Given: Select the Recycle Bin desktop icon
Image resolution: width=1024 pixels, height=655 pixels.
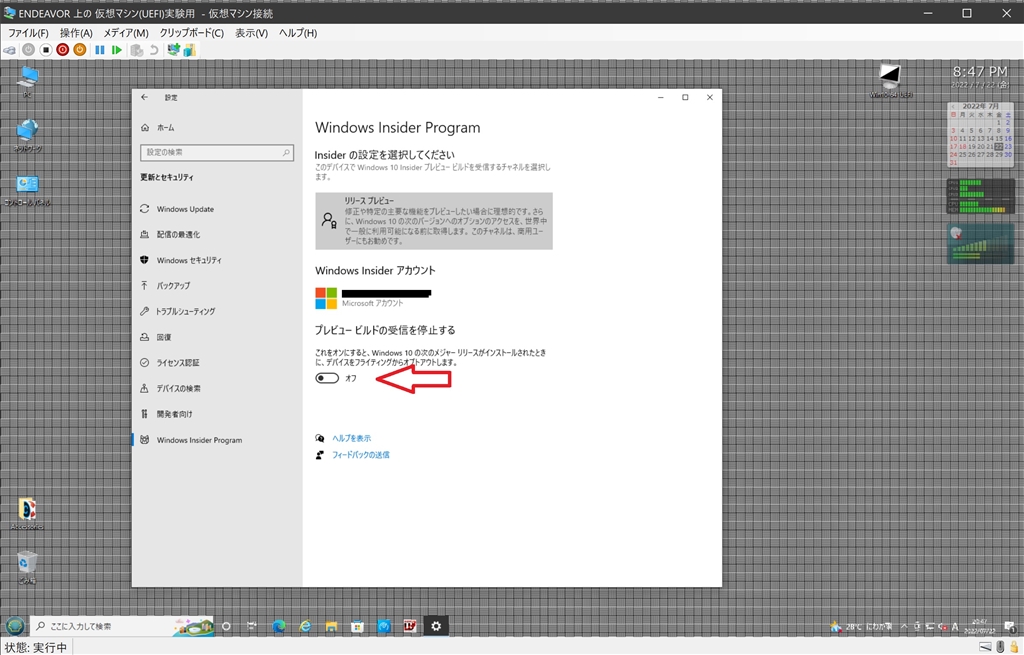Looking at the screenshot, I should [27, 567].
